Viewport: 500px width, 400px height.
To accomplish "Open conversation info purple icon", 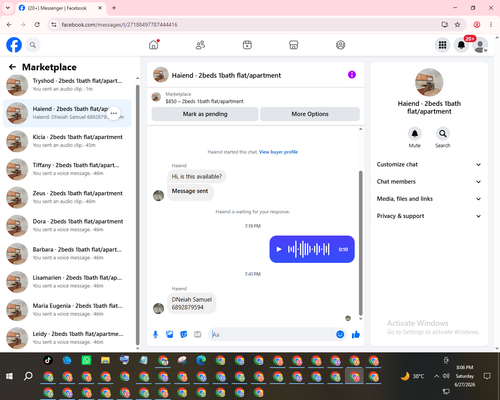I will point(352,75).
